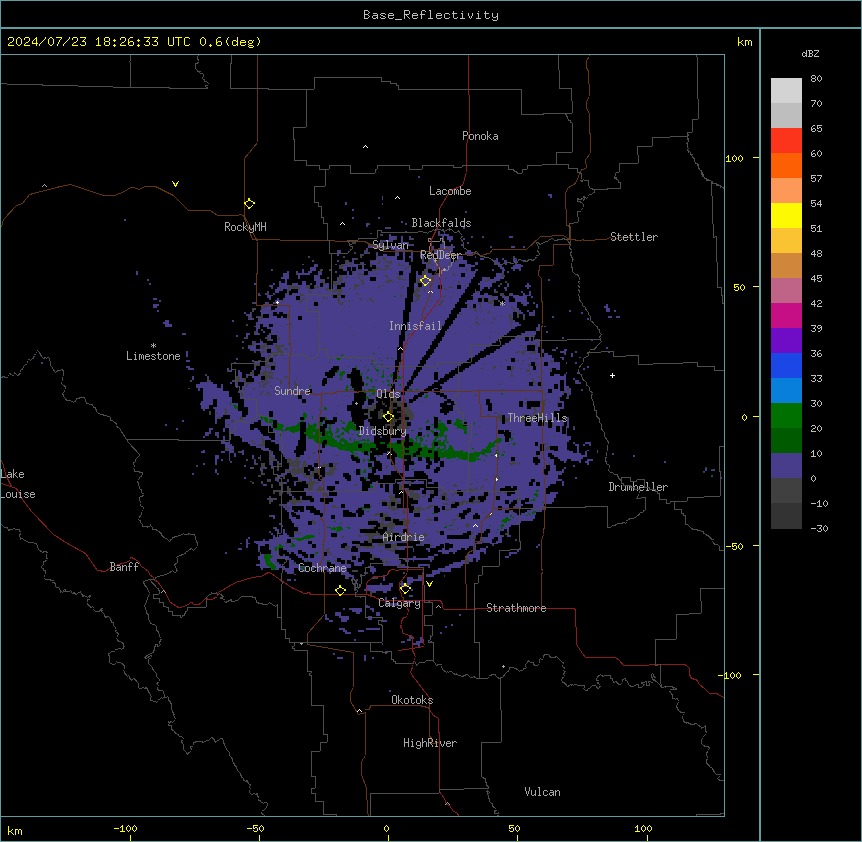862x842 pixels.
Task: Click the asterisk marker above Limestone
Action: (x=153, y=346)
